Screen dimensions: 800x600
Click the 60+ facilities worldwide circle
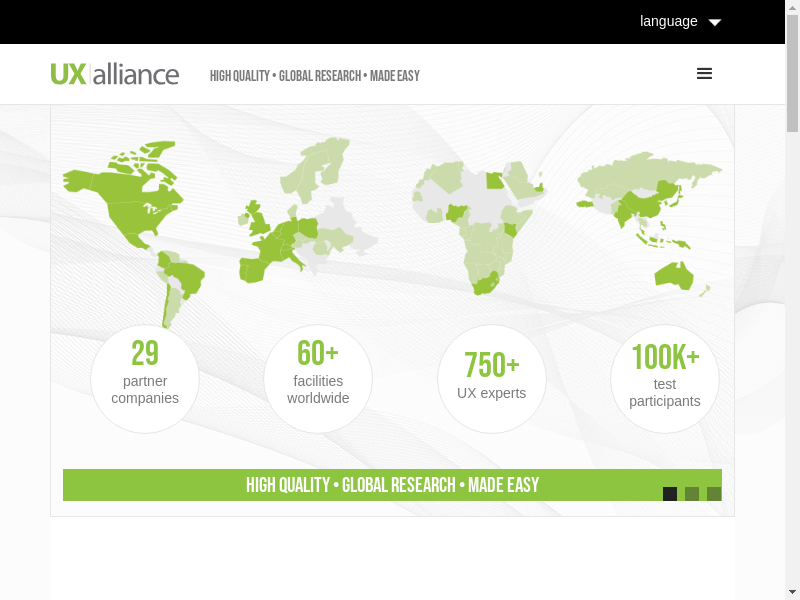(318, 379)
